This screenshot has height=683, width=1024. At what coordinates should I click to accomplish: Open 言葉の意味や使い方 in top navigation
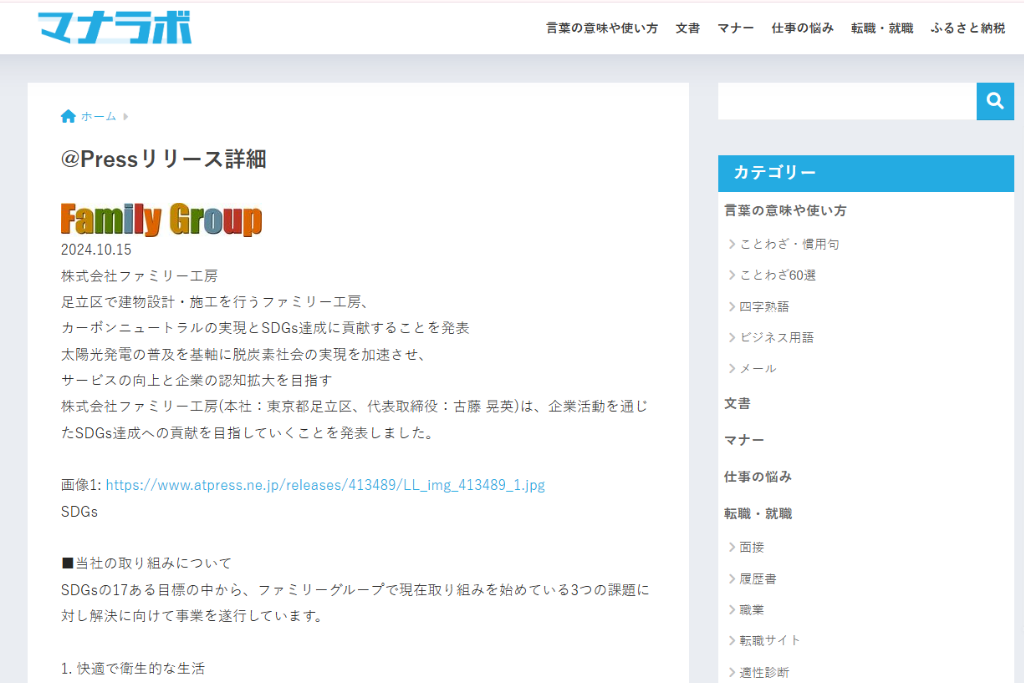(601, 28)
